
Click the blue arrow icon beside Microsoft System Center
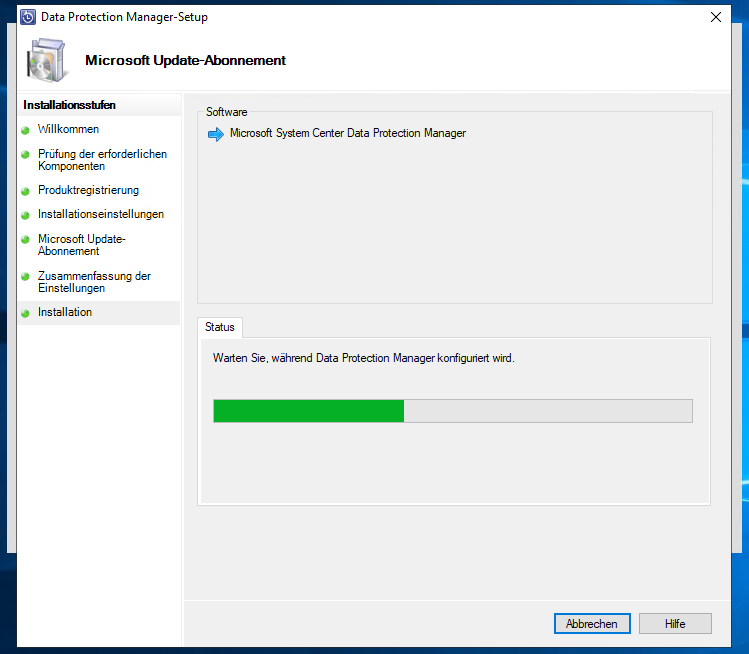[216, 134]
